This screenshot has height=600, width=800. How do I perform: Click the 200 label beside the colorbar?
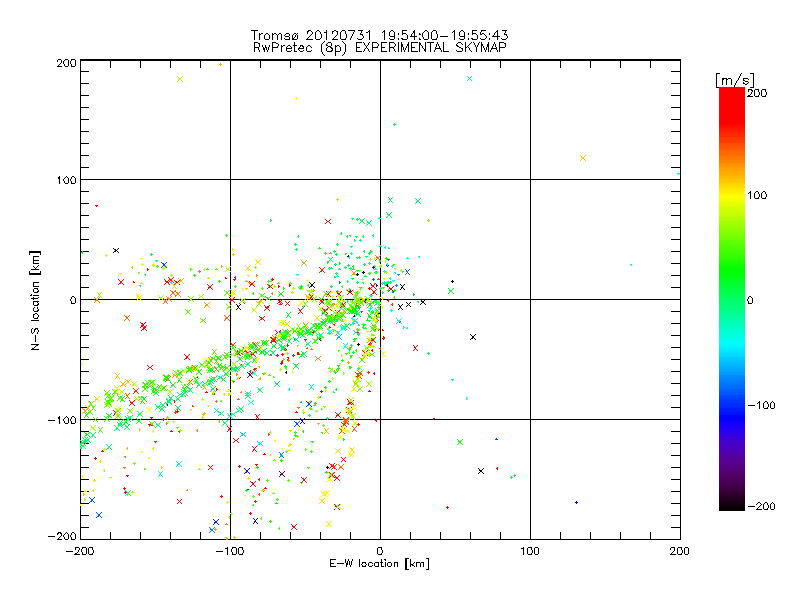(x=757, y=93)
